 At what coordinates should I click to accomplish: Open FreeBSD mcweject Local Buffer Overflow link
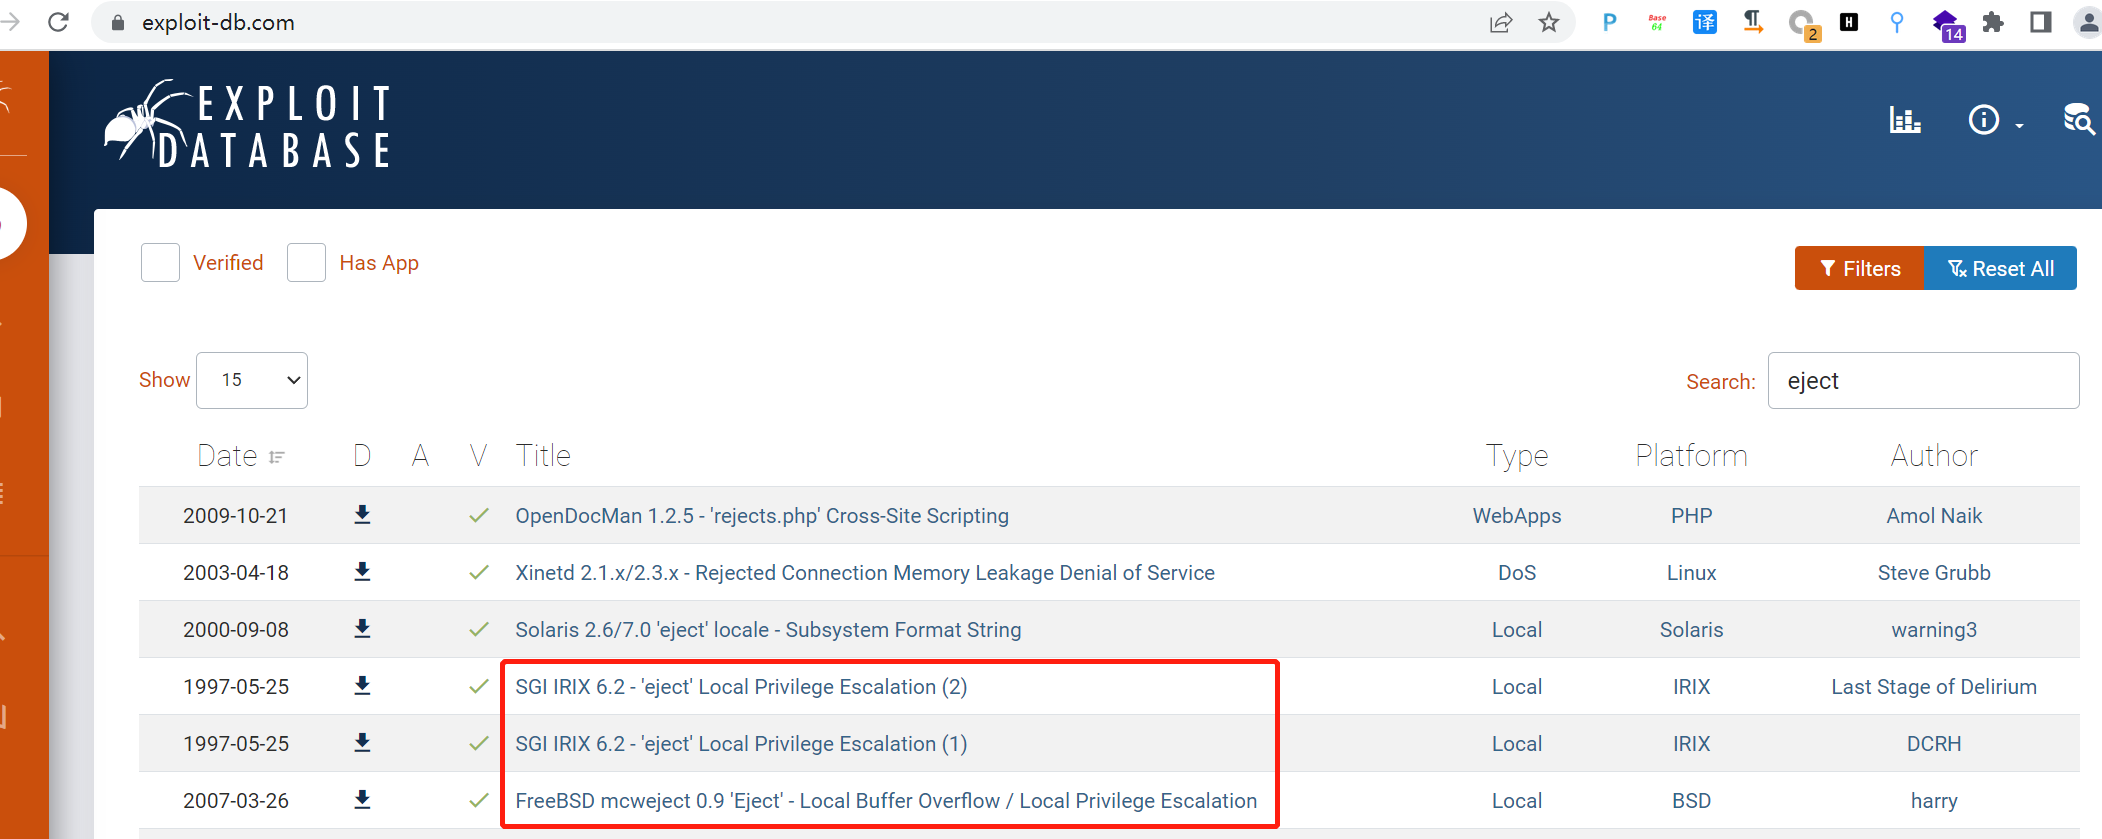tap(886, 801)
